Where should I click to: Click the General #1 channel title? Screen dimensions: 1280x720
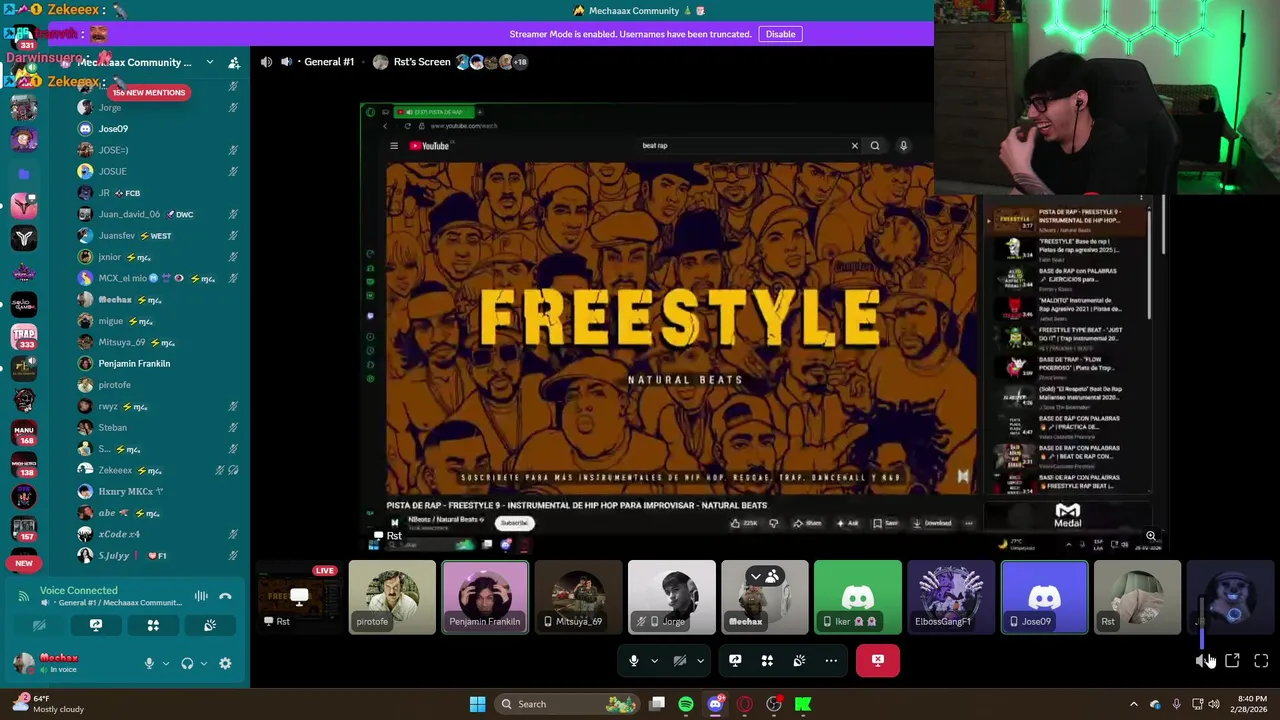tap(329, 62)
